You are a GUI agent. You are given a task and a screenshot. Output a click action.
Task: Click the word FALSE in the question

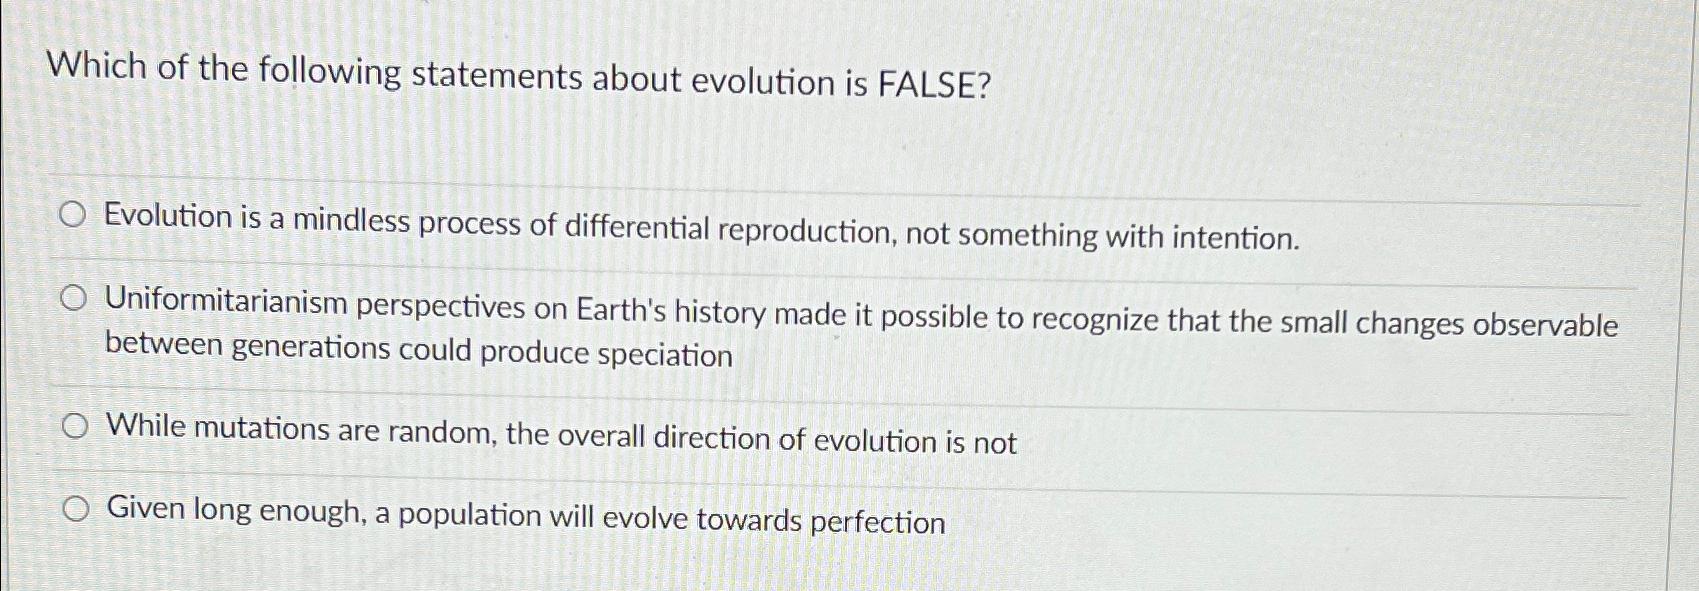tap(937, 75)
